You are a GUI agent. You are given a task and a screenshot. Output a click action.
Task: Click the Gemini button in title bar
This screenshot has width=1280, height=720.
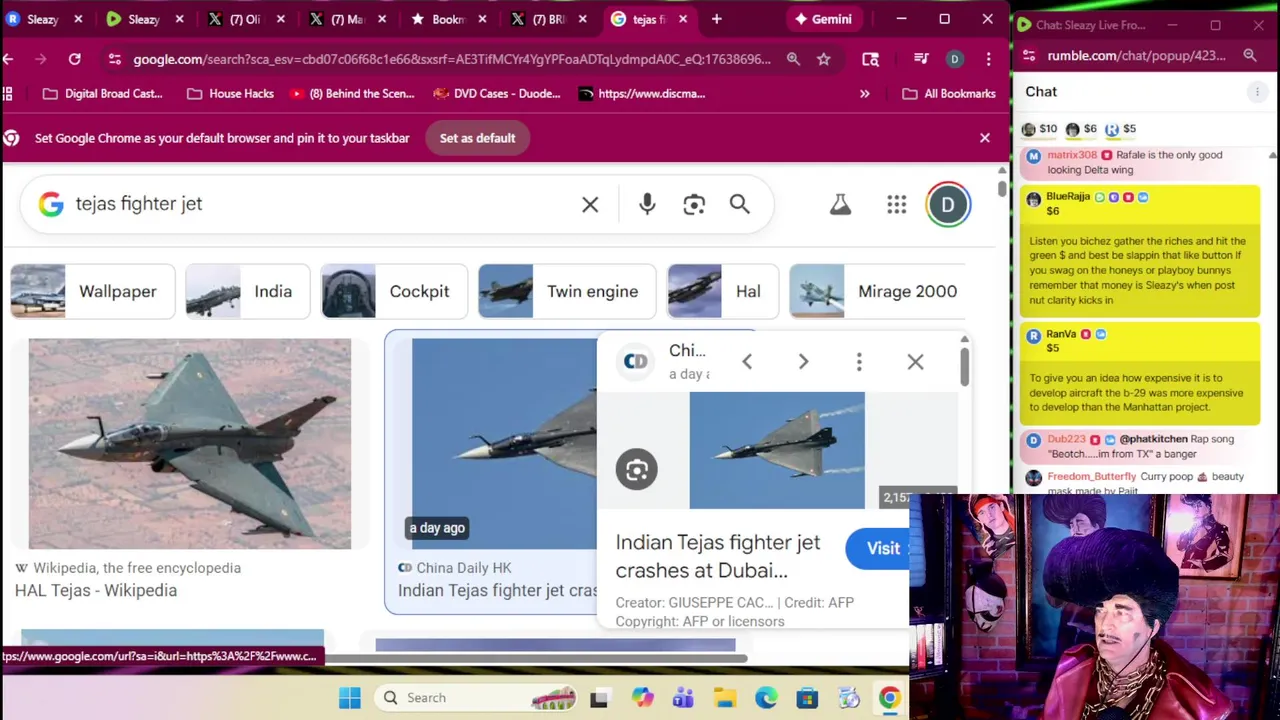click(823, 19)
